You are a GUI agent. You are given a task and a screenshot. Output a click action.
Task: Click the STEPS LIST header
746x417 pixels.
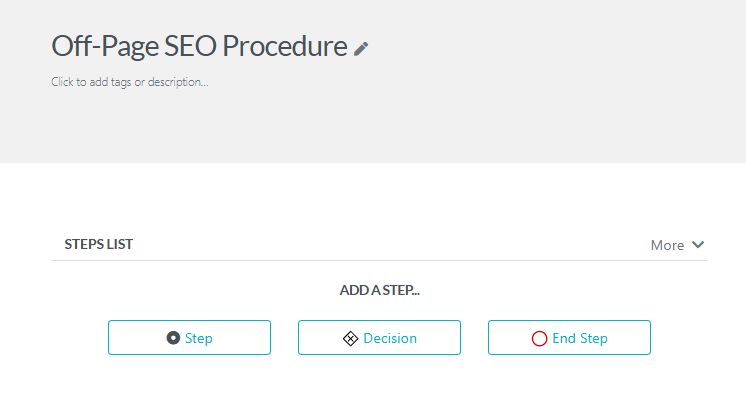point(98,244)
